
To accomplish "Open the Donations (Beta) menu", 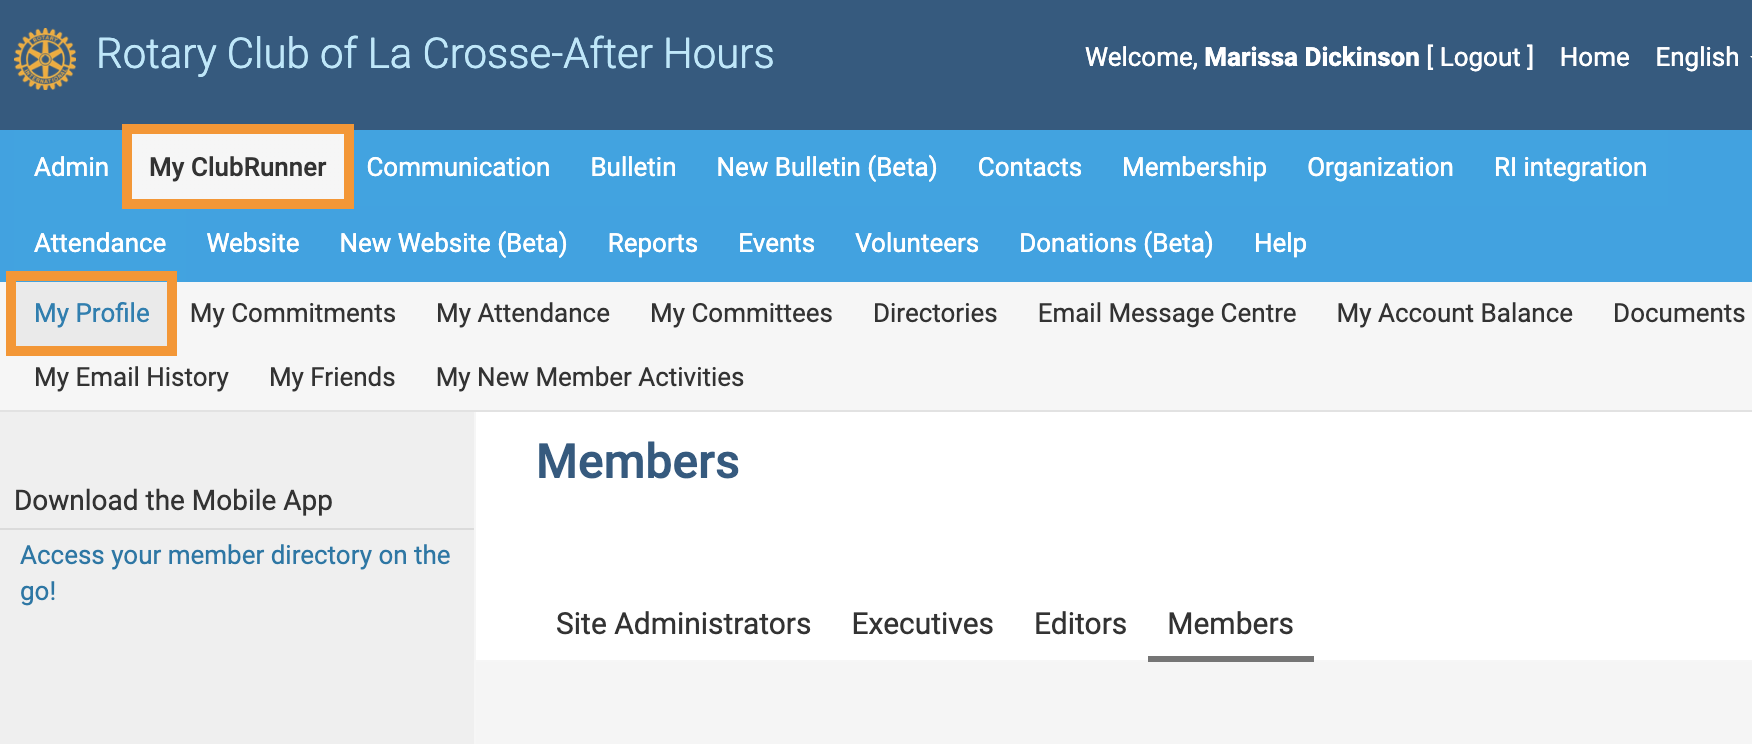I will (x=1116, y=243).
